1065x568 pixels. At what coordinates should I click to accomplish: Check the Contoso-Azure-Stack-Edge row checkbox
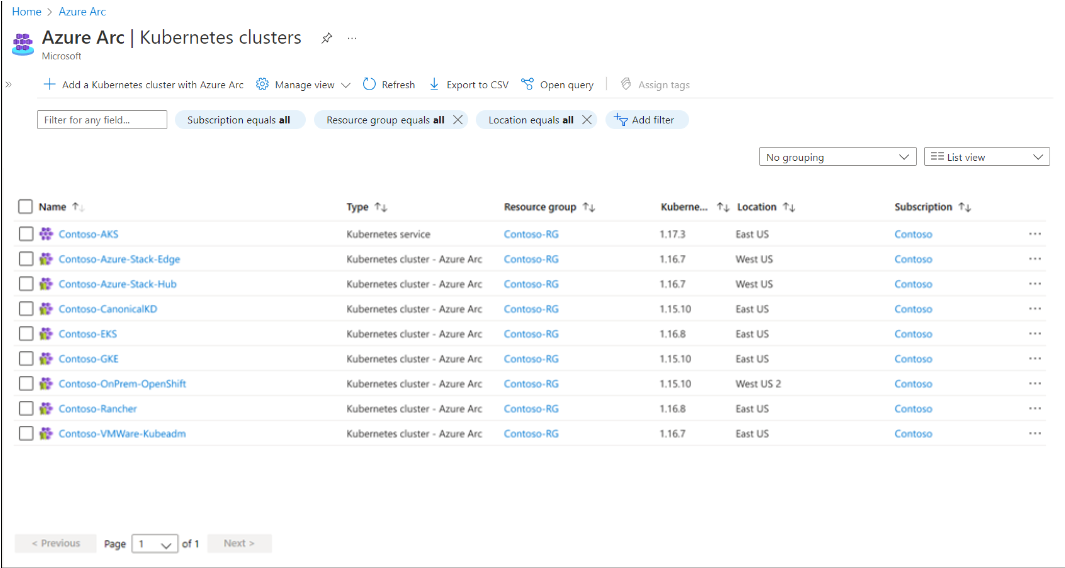26,259
